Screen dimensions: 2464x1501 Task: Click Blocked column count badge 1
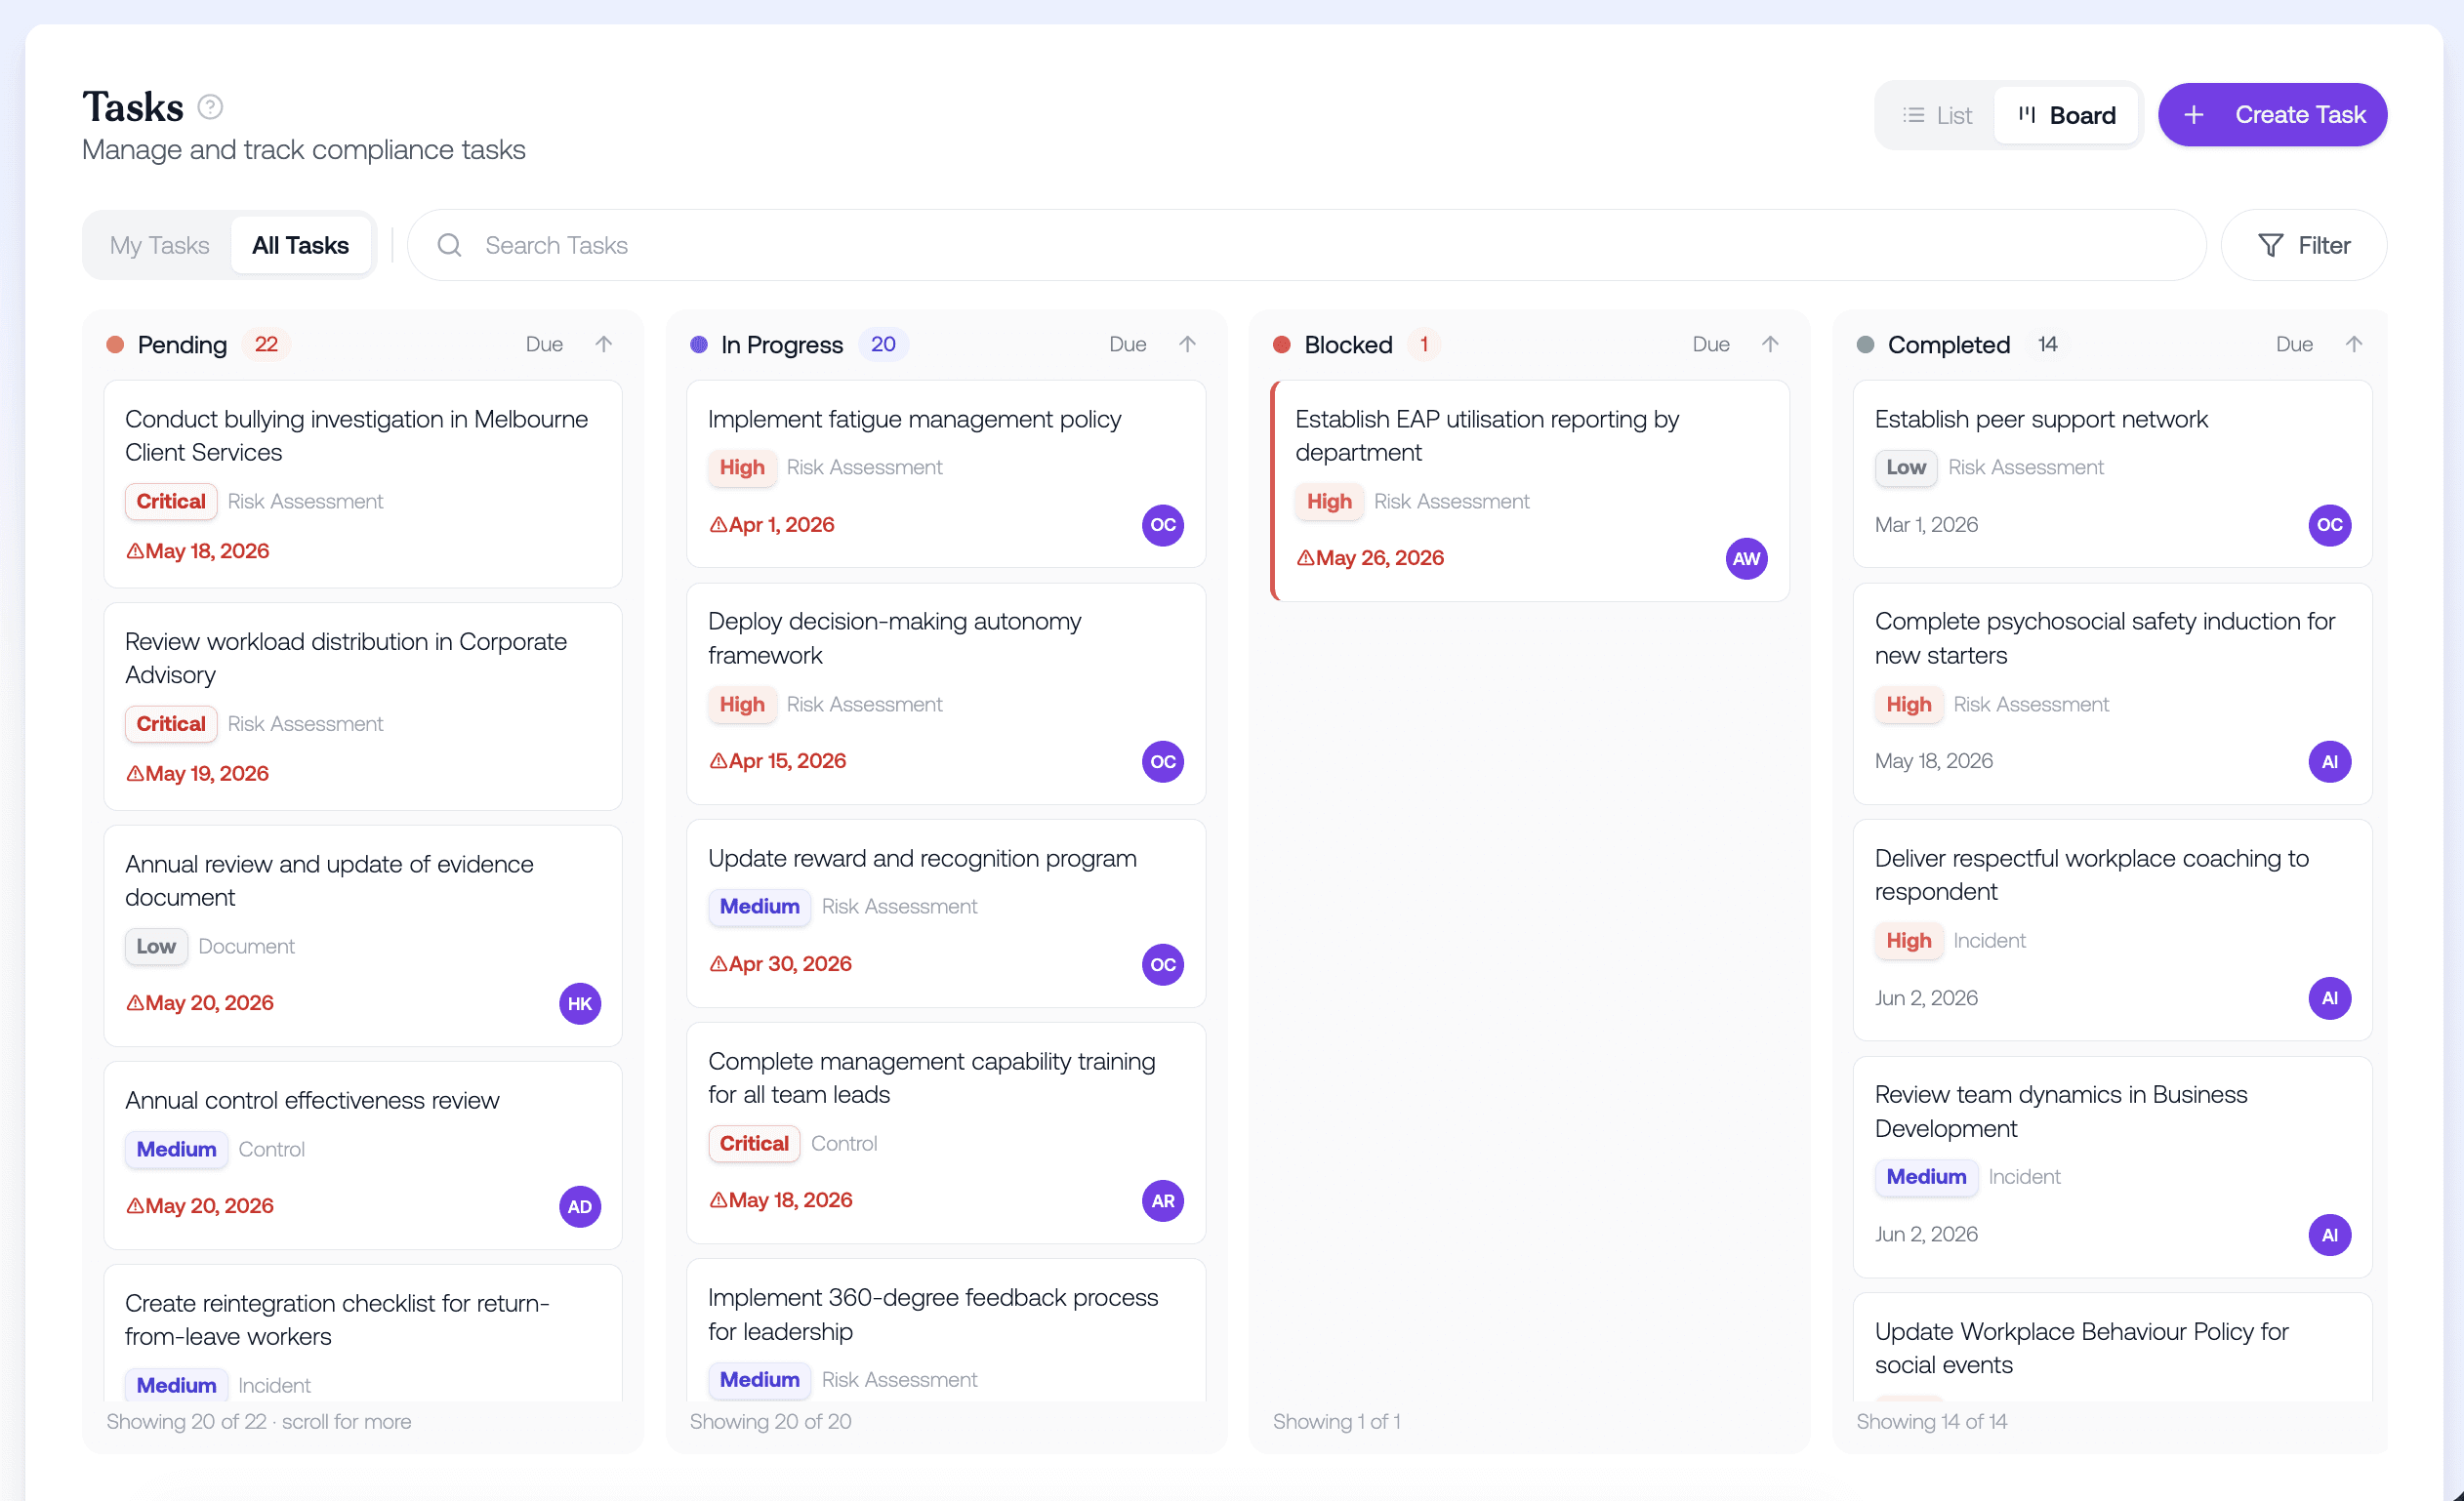pyautogui.click(x=1424, y=344)
